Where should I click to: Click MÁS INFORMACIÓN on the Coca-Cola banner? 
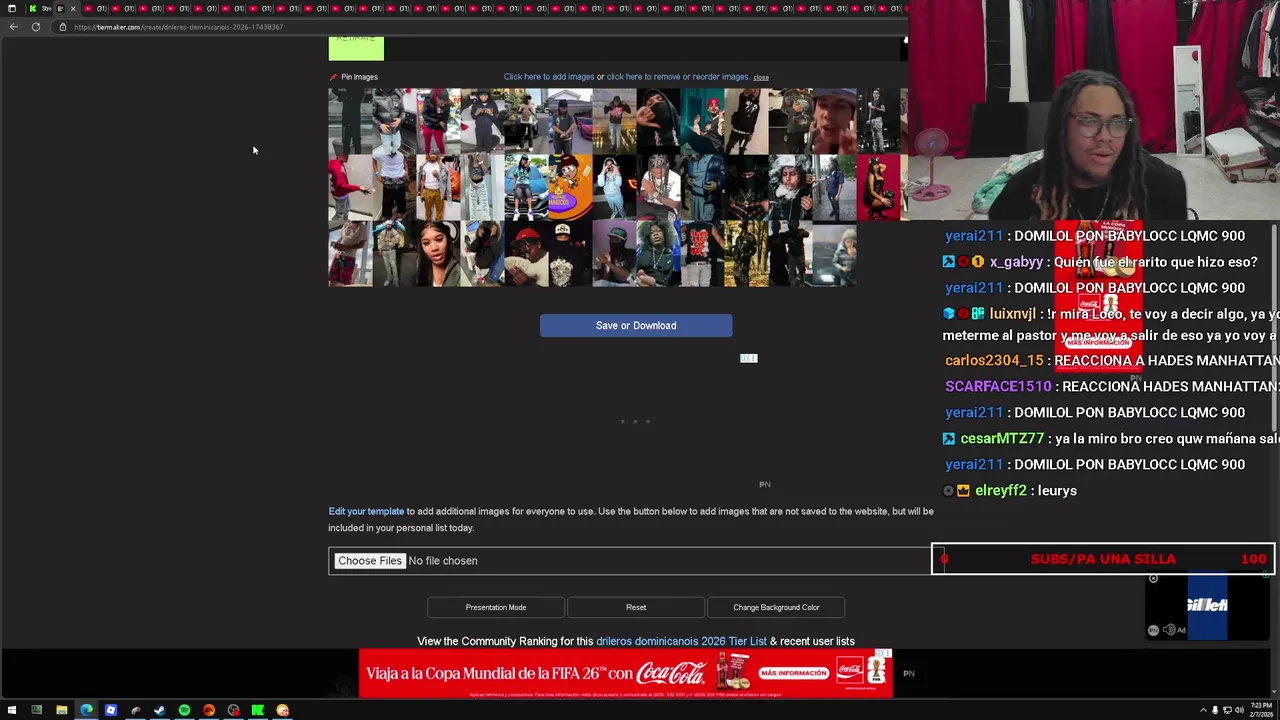pyautogui.click(x=793, y=673)
